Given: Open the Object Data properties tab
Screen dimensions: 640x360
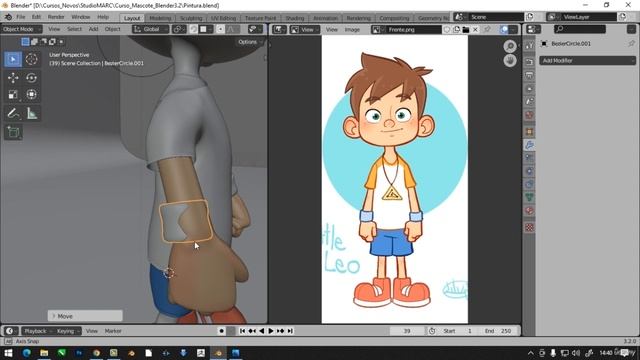Looking at the screenshot, I should click(x=529, y=198).
